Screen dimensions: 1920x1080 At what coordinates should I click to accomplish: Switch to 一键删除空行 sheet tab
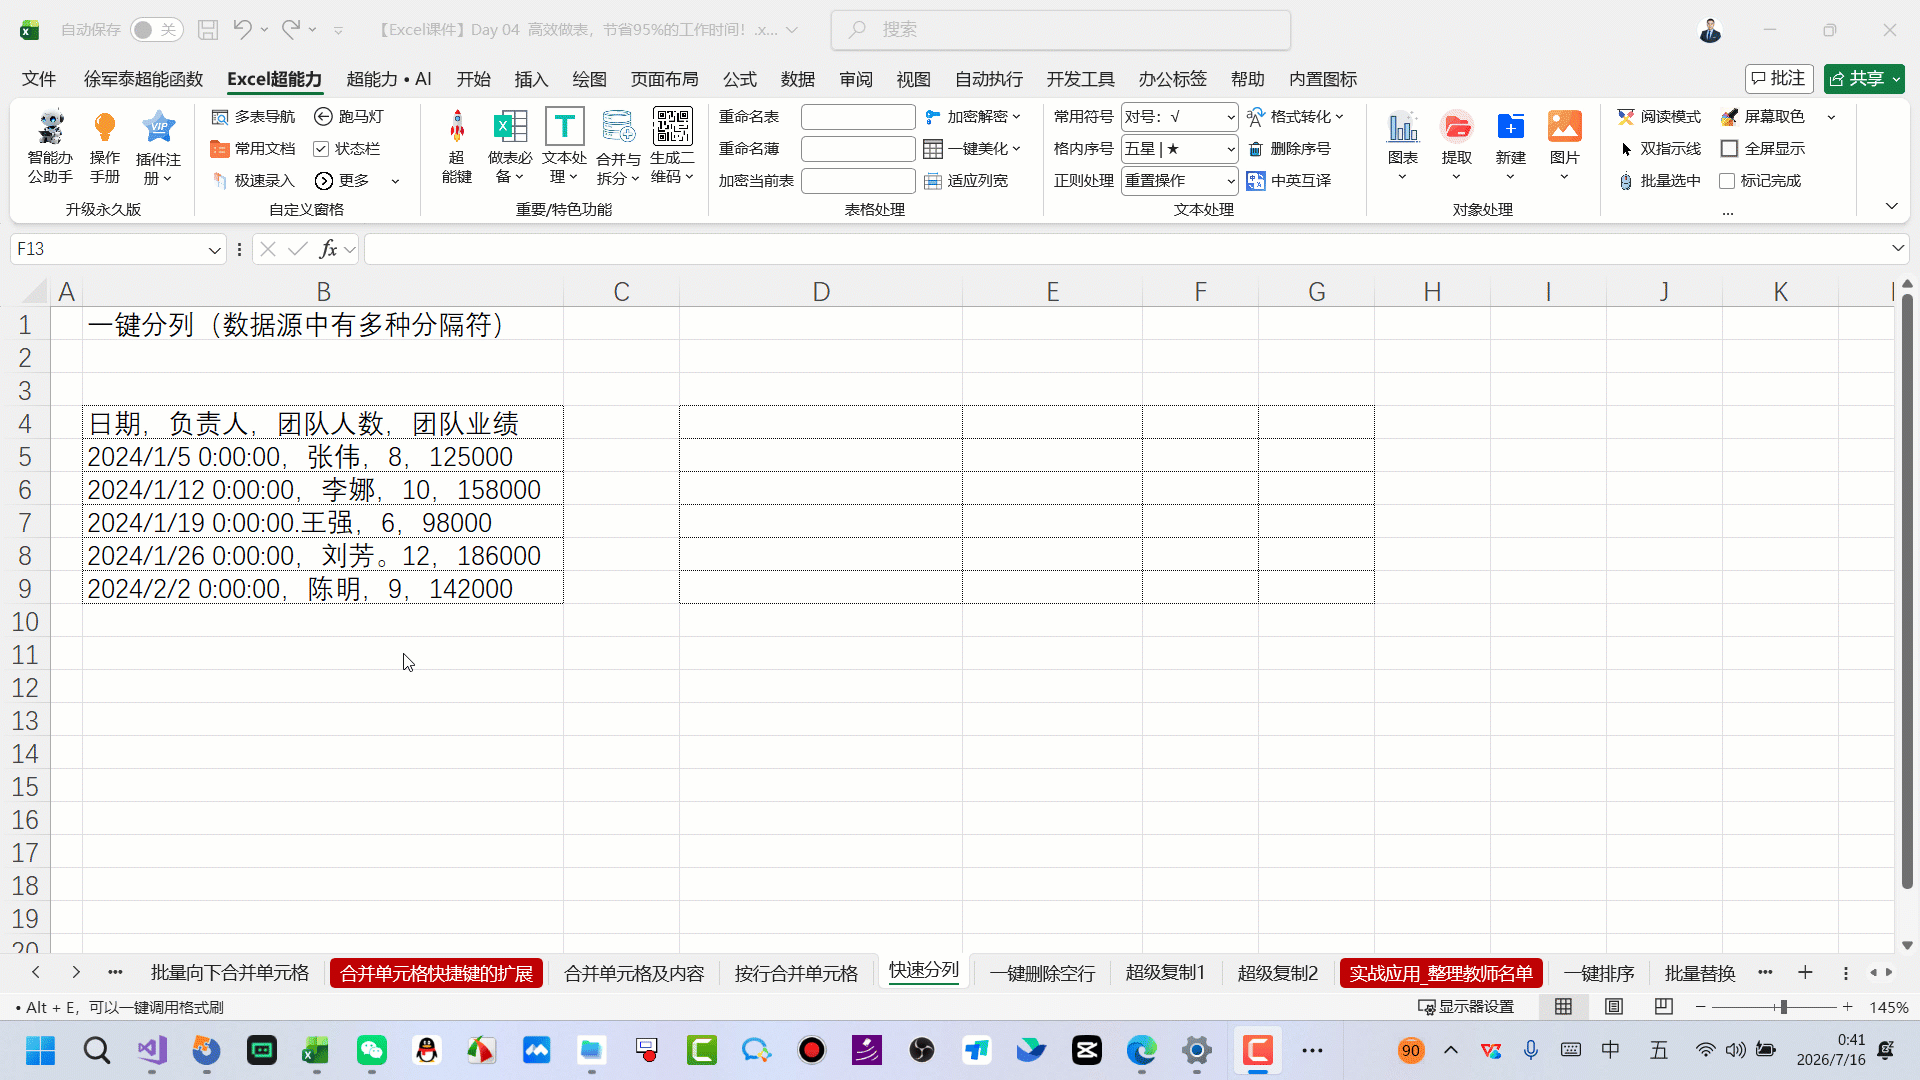(1042, 973)
